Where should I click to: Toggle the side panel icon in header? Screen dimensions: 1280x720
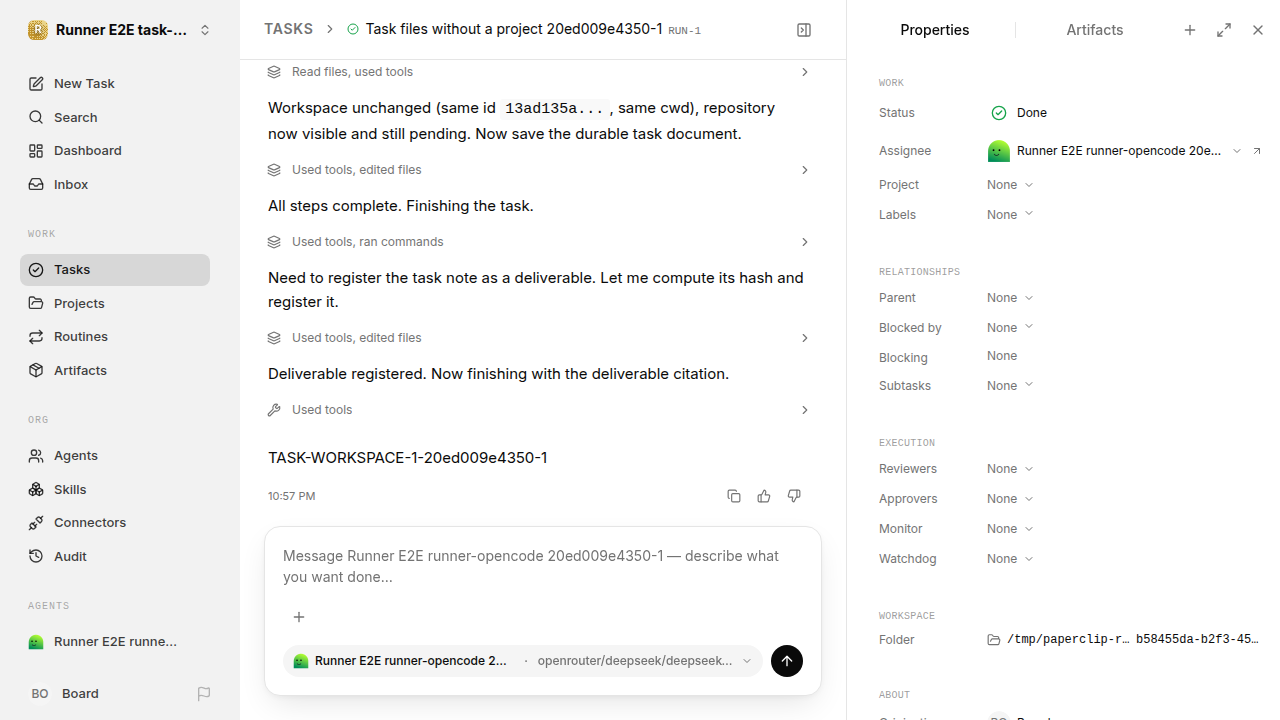point(804,30)
